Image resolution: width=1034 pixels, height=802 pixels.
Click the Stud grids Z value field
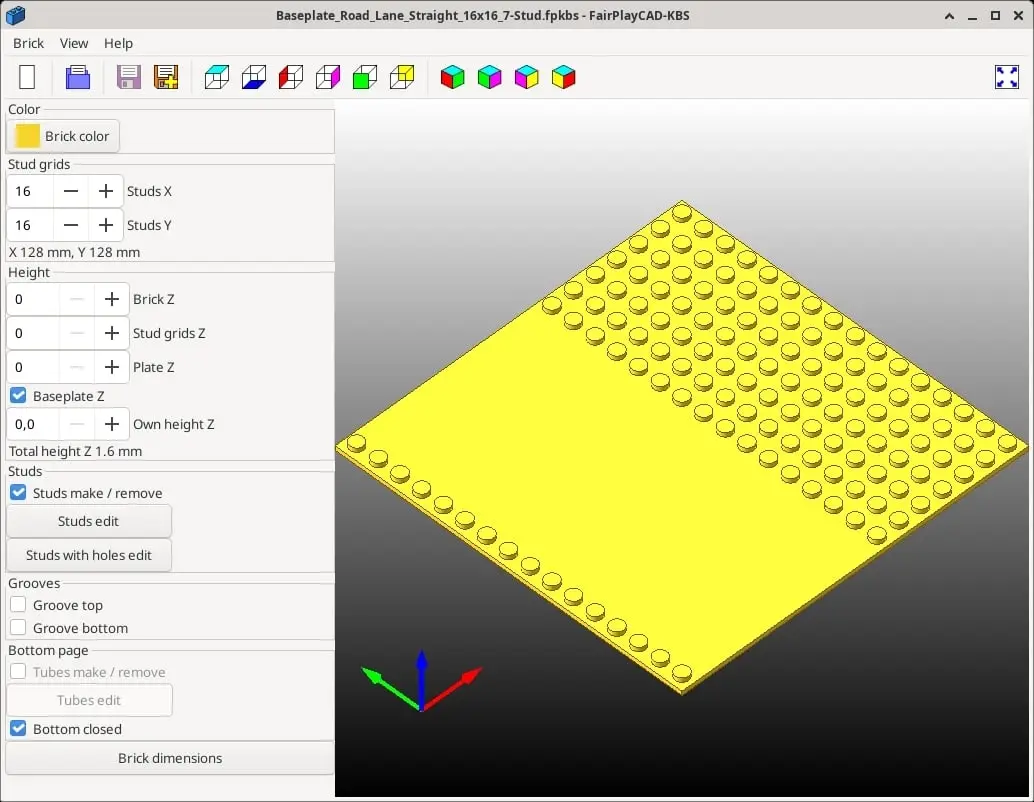point(33,333)
